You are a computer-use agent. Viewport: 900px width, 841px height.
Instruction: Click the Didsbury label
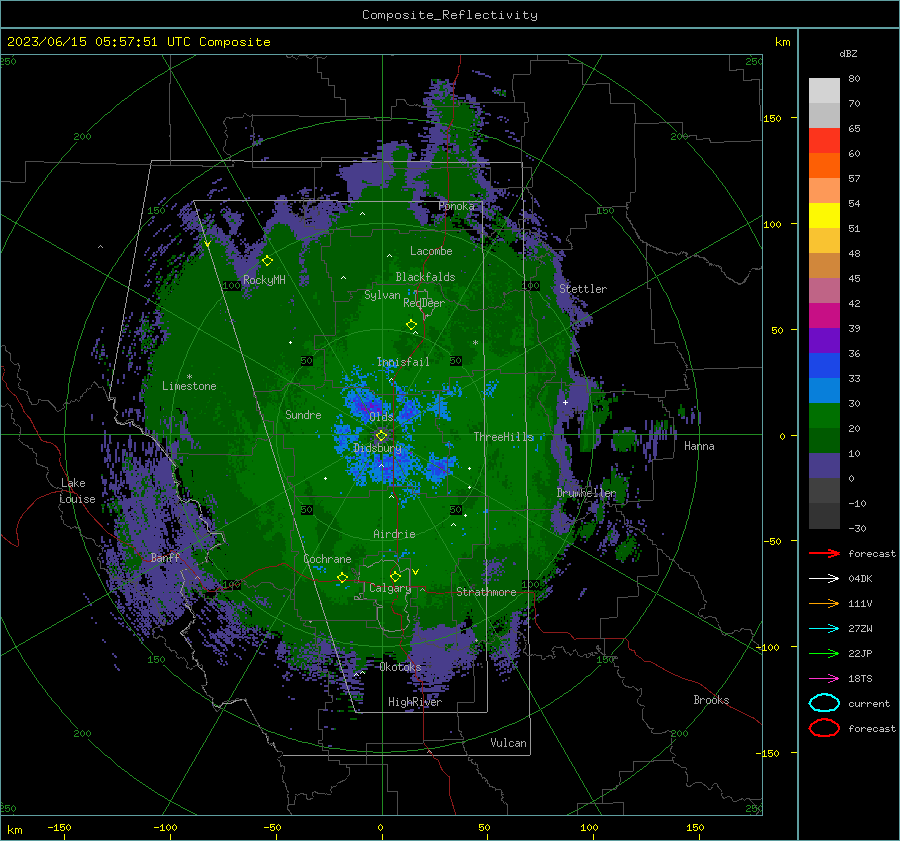377,448
